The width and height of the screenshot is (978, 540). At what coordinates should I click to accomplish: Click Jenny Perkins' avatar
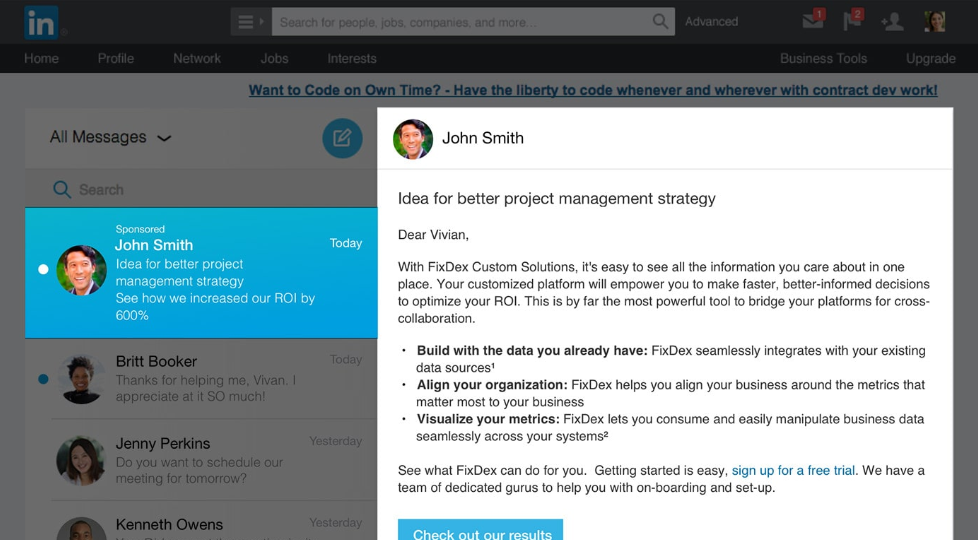pyautogui.click(x=81, y=461)
